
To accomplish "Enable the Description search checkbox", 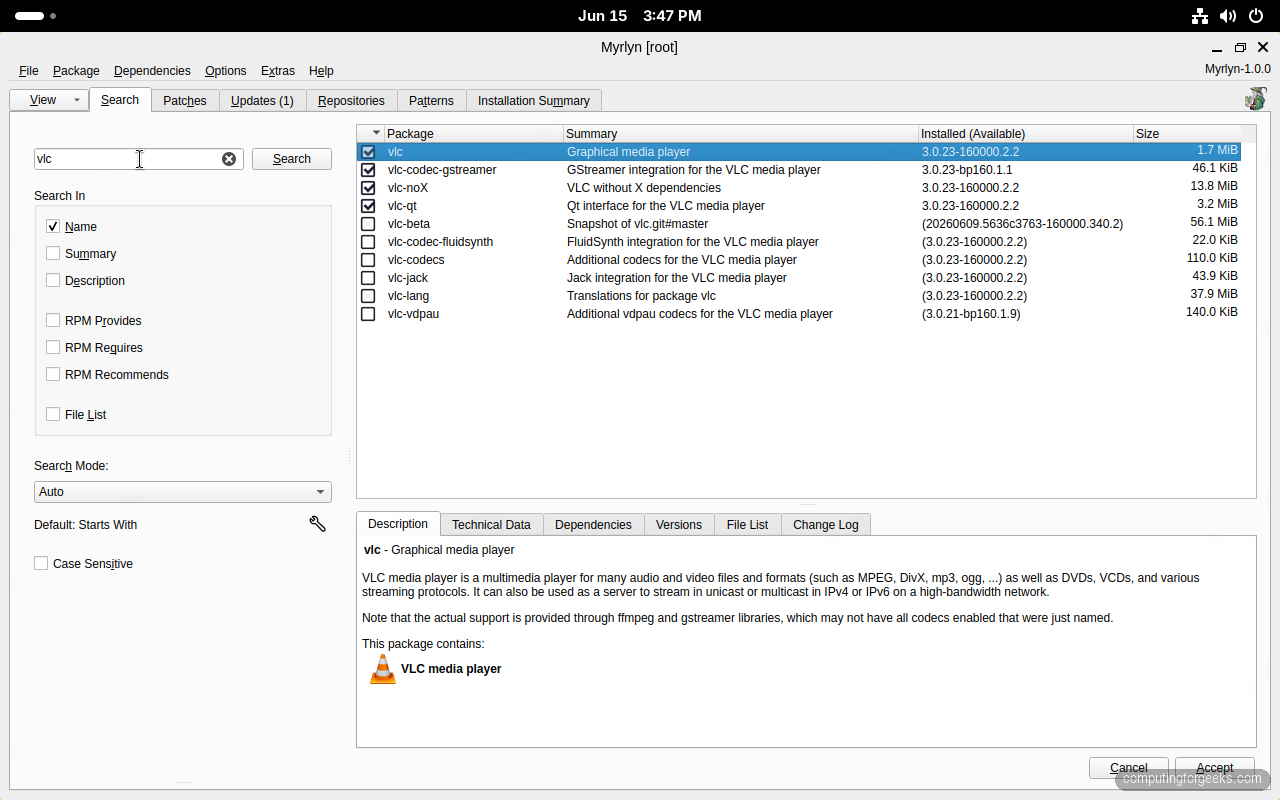I will tap(53, 281).
